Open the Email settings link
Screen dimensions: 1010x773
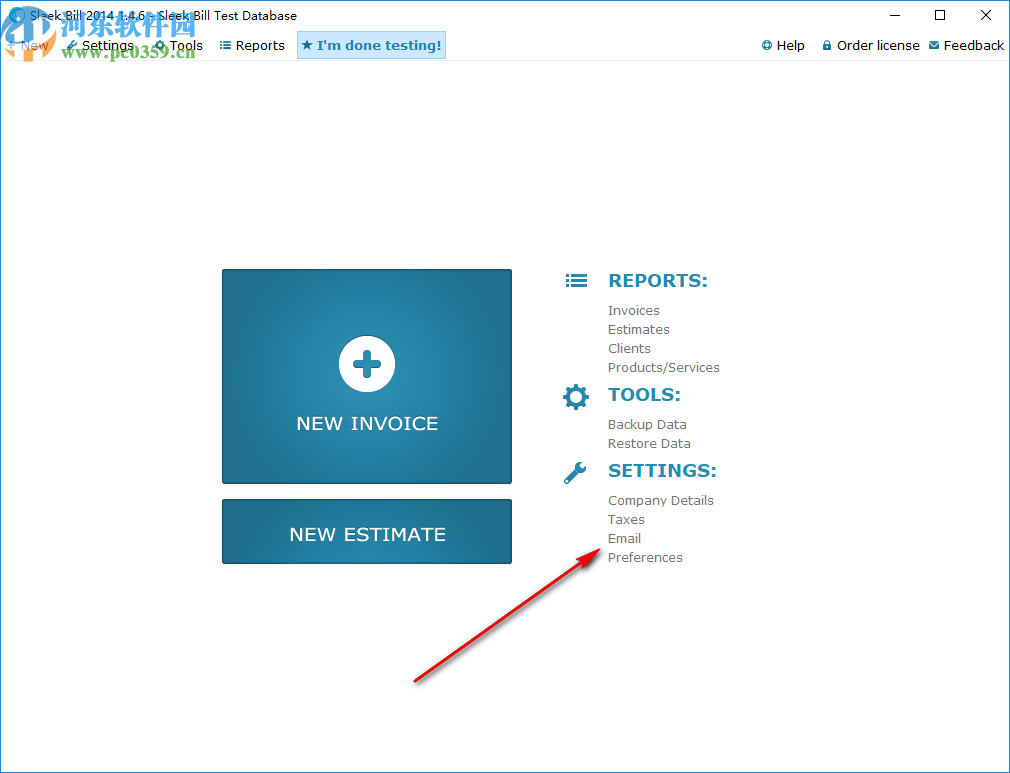tap(624, 539)
